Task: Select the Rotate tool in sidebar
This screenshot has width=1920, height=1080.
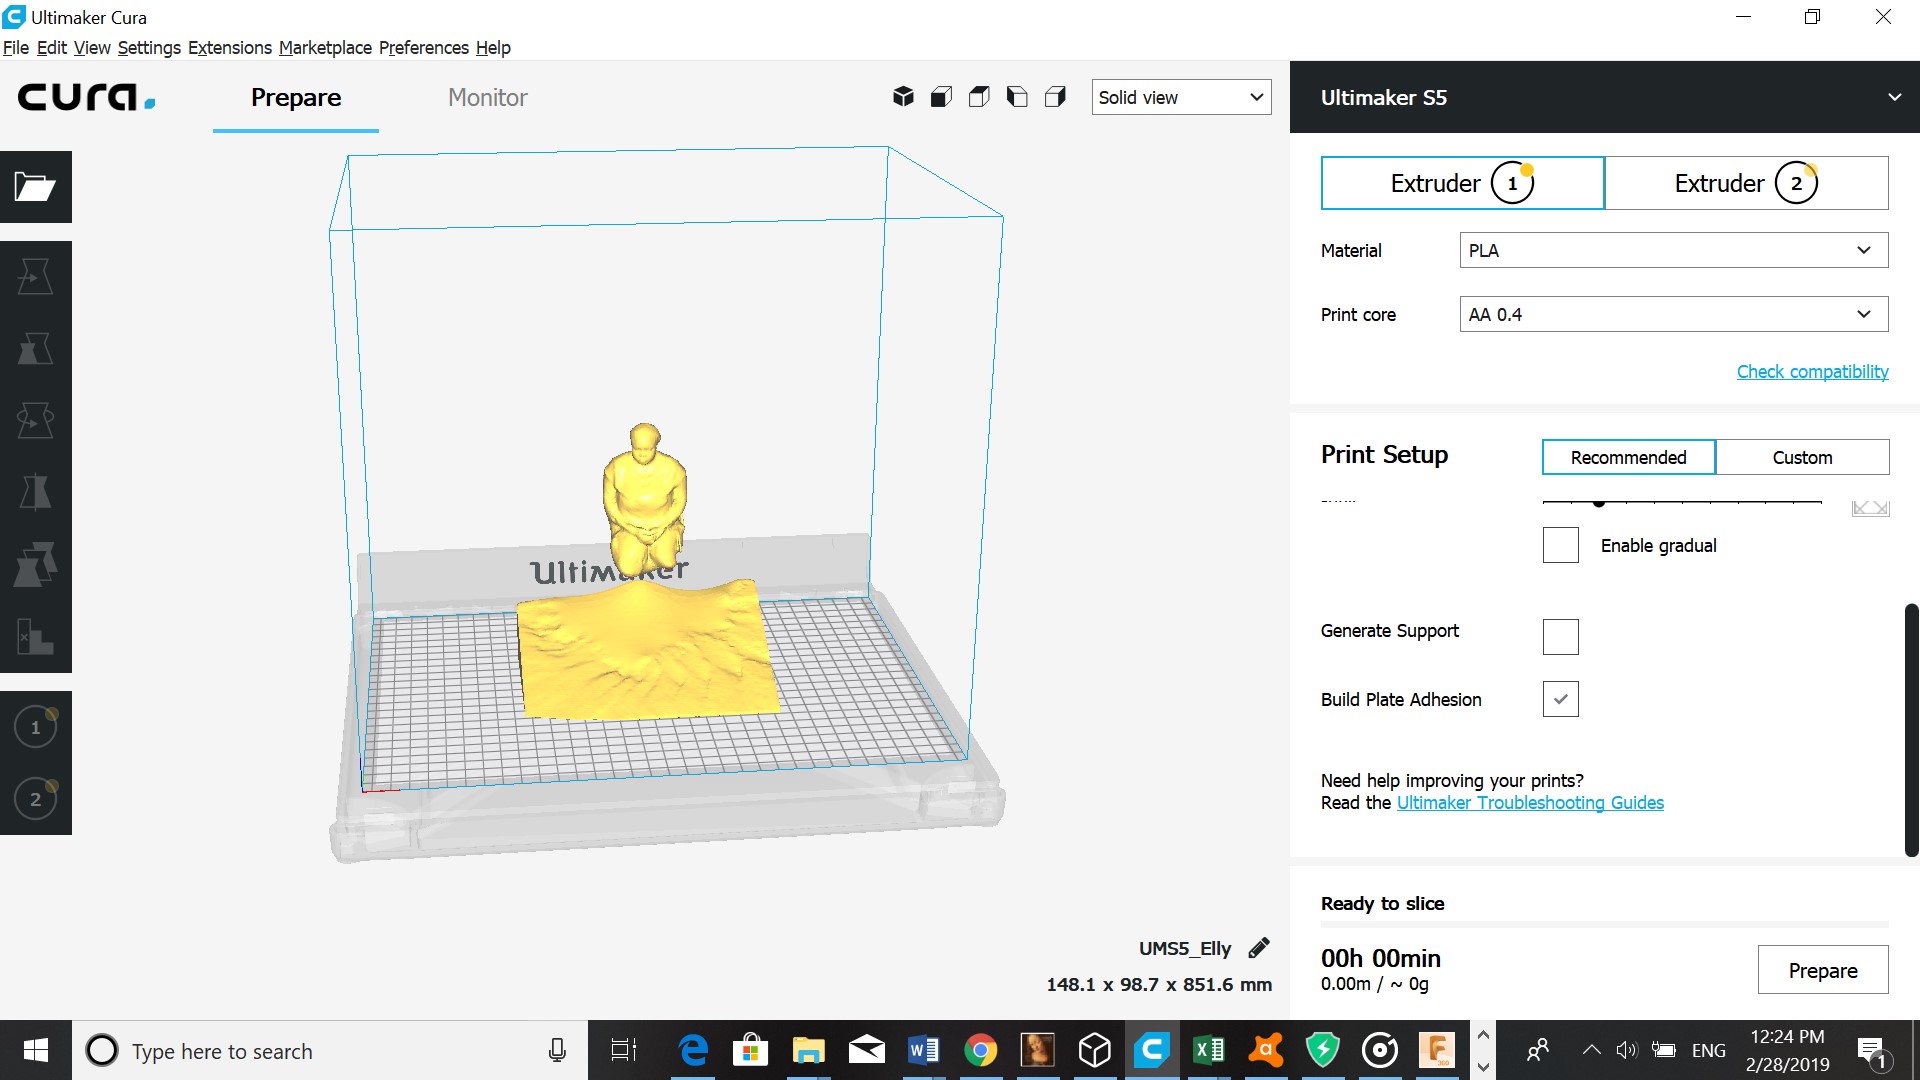Action: (35, 421)
